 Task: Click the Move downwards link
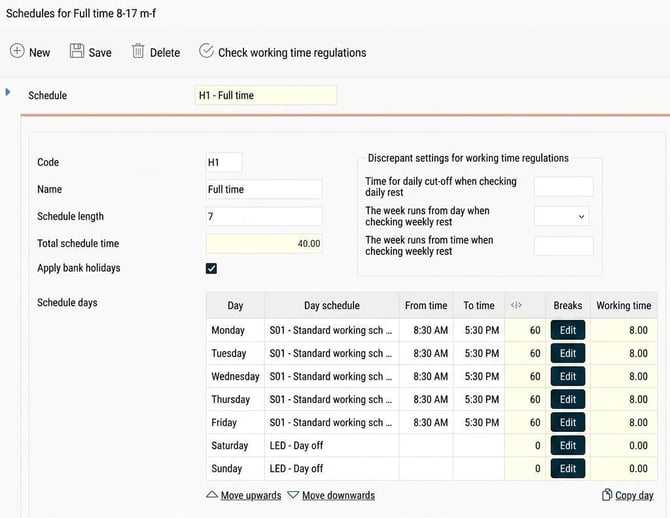tap(338, 495)
